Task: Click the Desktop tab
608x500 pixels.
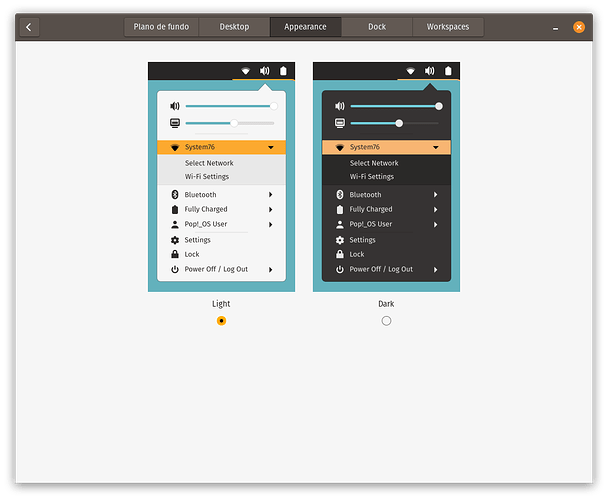Action: pyautogui.click(x=234, y=27)
